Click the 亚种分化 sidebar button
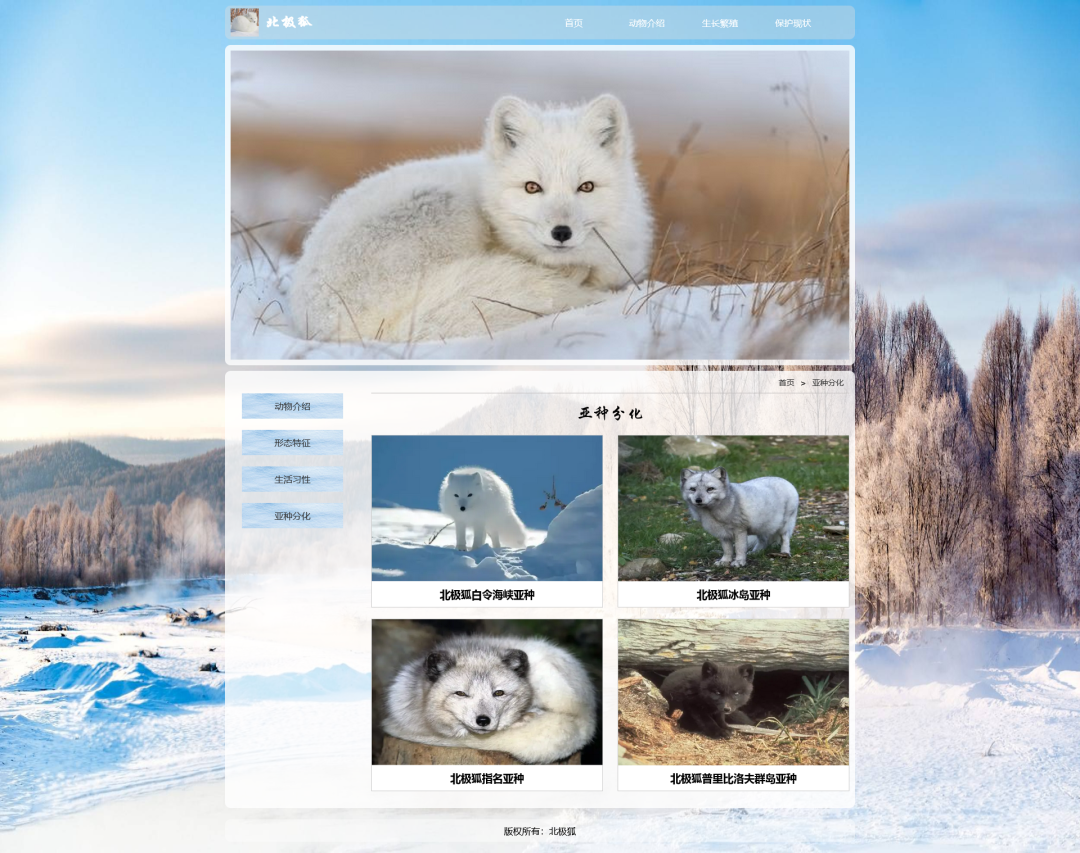 [x=292, y=516]
